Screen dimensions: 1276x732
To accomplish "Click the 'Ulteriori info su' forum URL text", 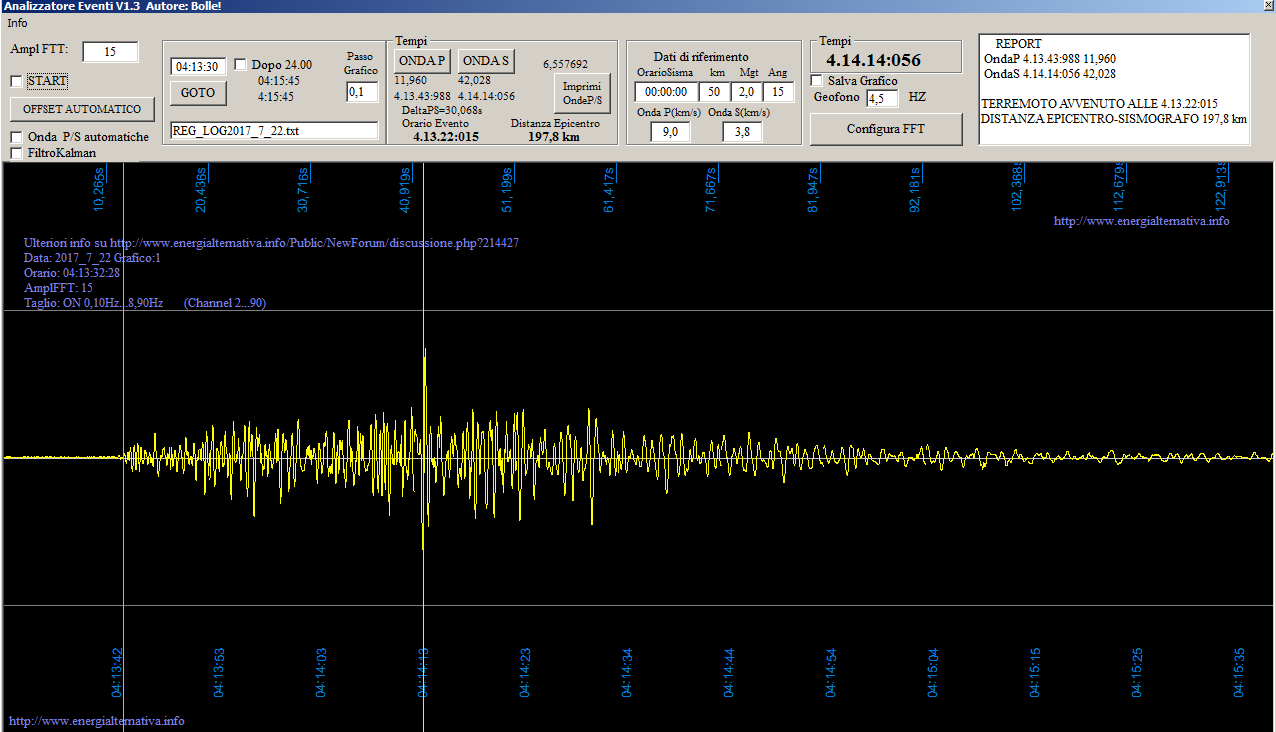I will 271,243.
